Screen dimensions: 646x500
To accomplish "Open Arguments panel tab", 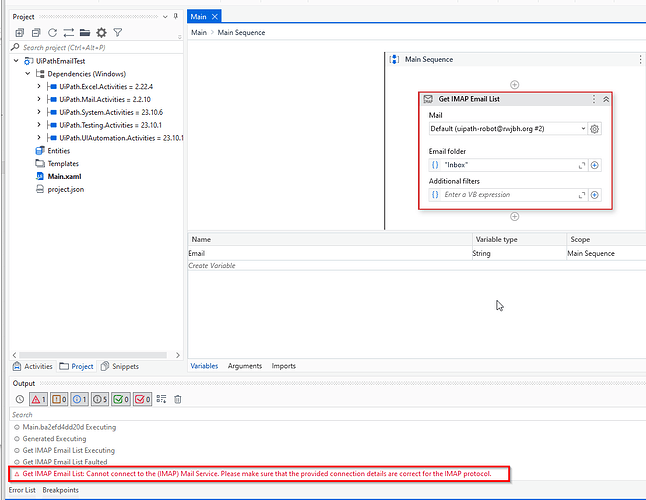I will 245,366.
